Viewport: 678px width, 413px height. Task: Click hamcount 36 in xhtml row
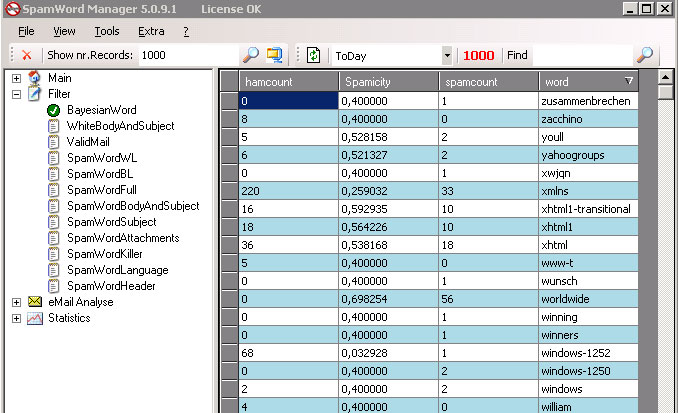coord(288,245)
